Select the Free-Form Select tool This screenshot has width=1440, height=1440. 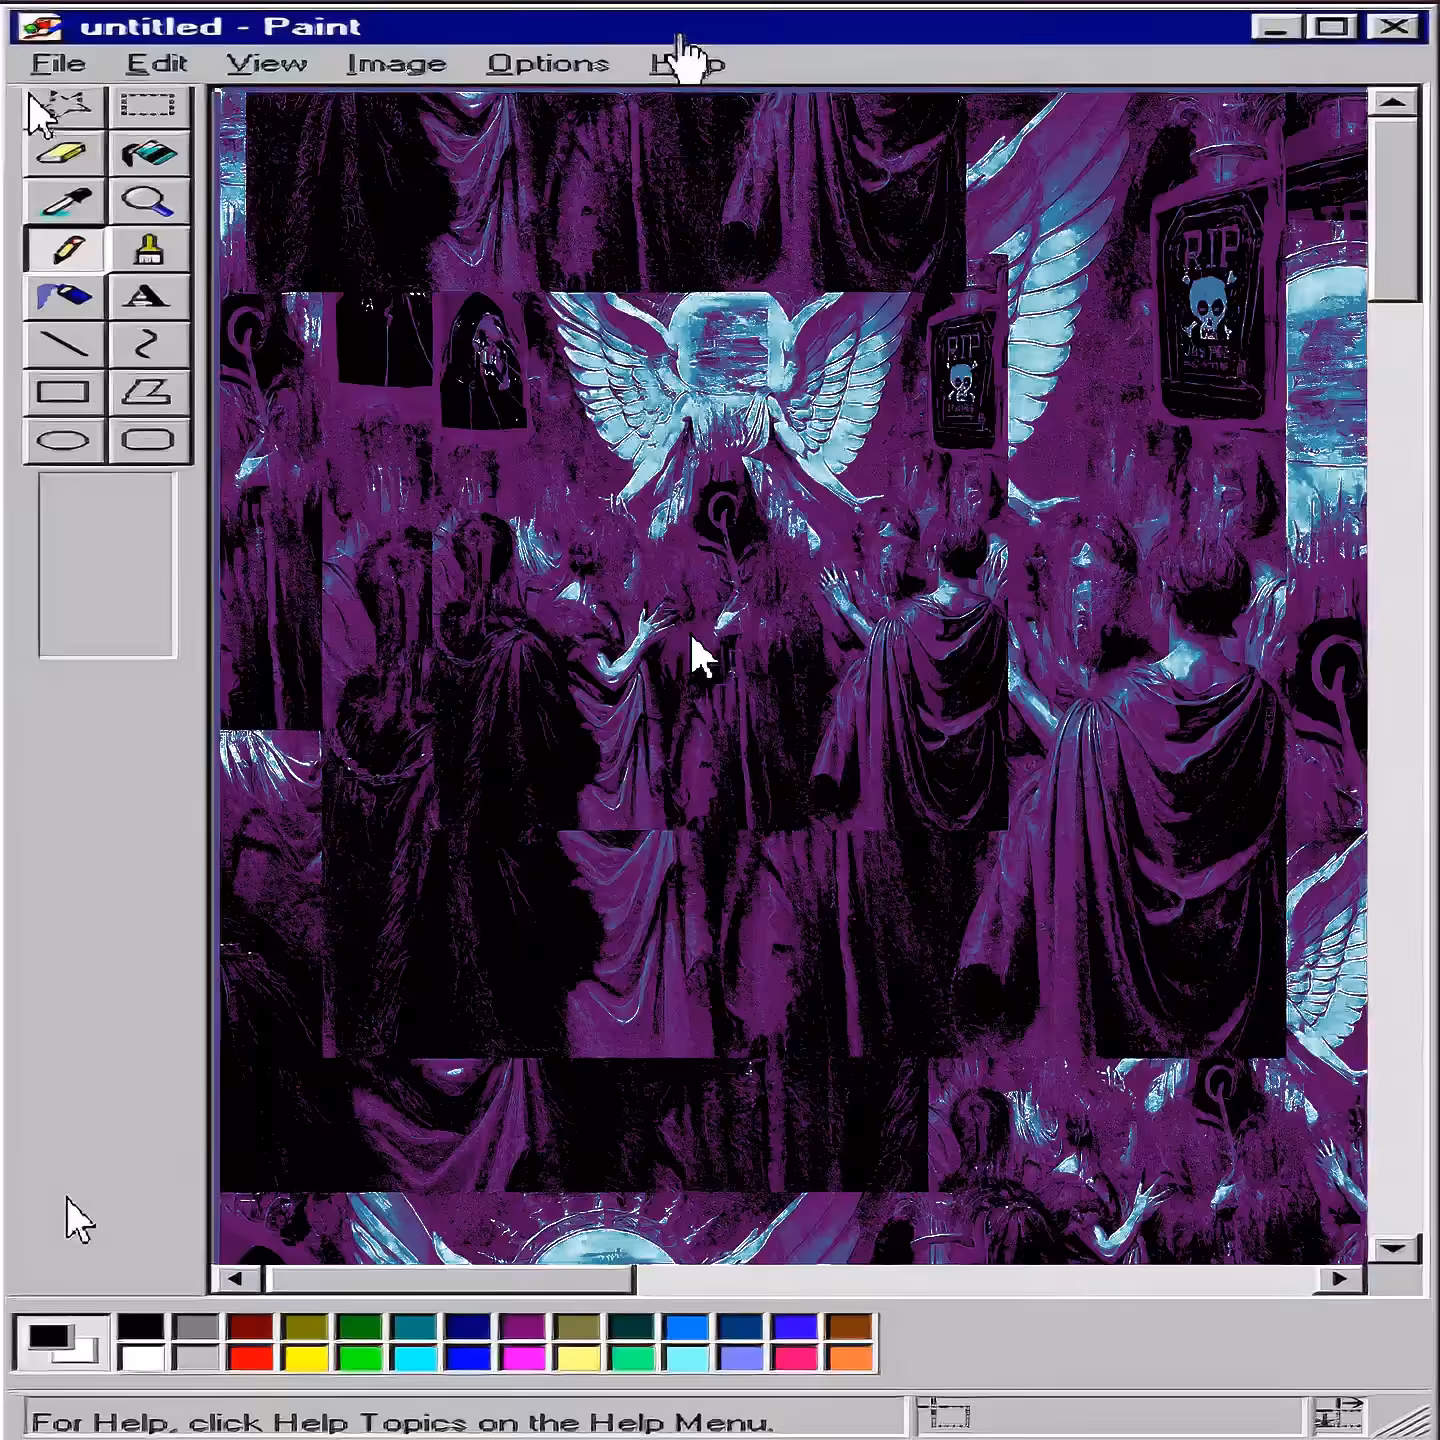point(64,106)
